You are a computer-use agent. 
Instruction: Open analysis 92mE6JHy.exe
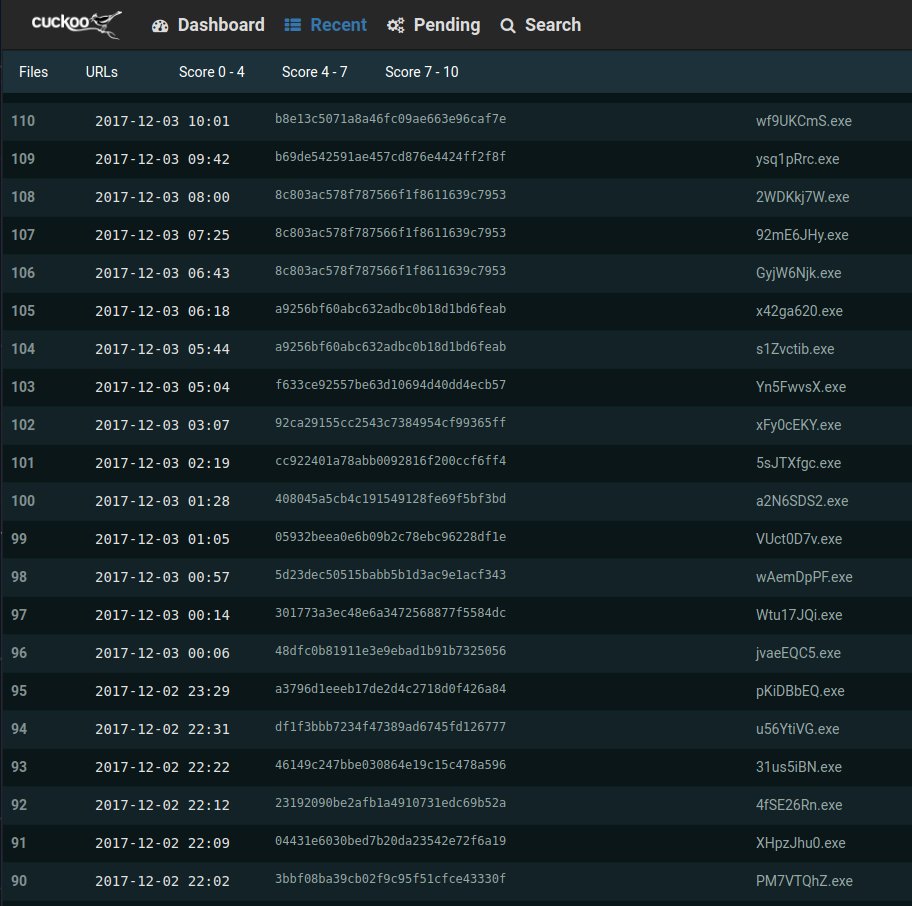pos(802,235)
